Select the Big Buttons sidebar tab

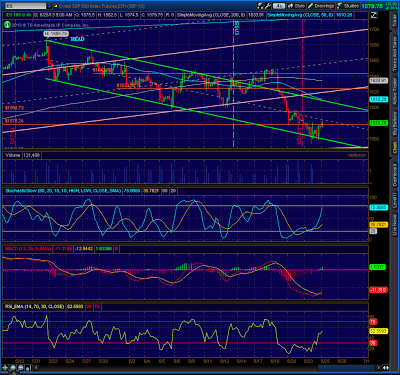(395, 123)
